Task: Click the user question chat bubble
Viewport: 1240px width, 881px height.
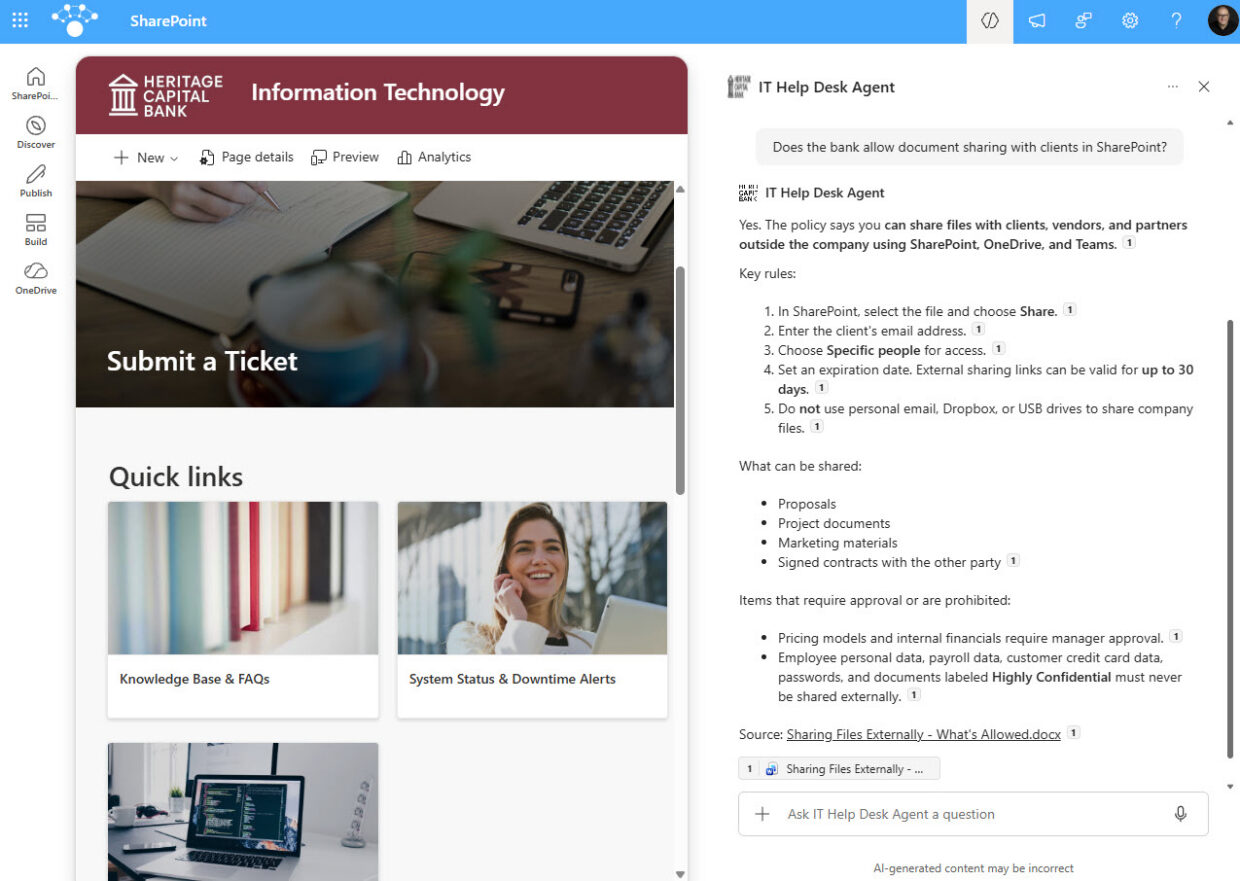Action: [x=970, y=147]
